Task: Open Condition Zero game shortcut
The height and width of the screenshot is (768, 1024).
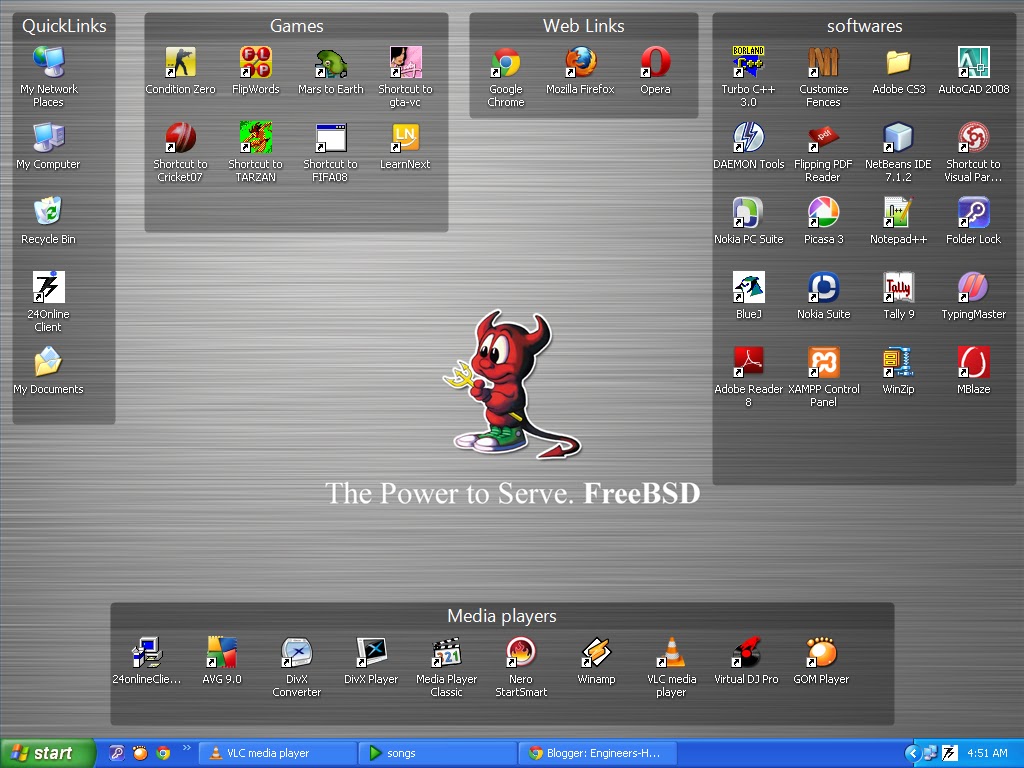Action: point(180,71)
